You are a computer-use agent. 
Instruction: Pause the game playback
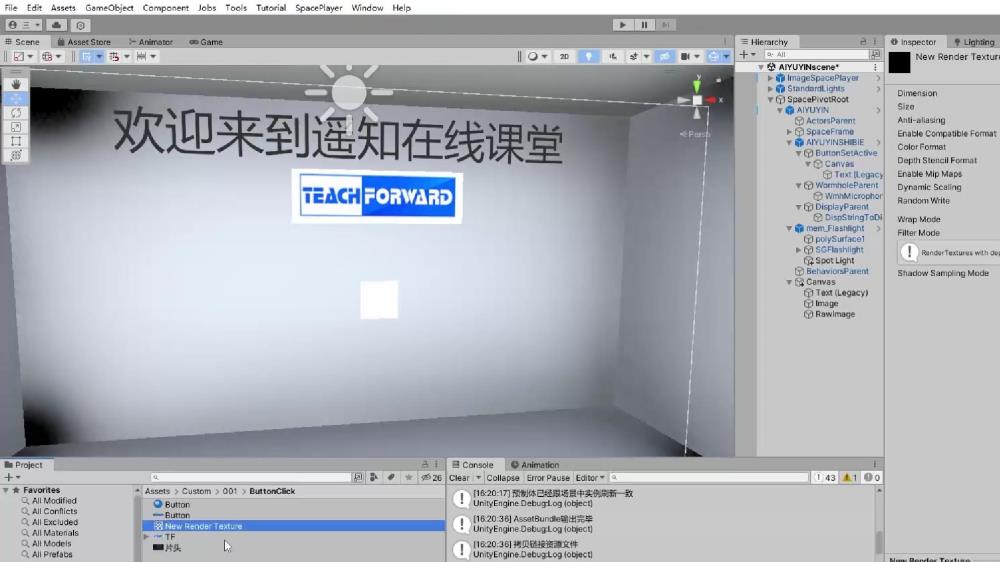coord(644,25)
